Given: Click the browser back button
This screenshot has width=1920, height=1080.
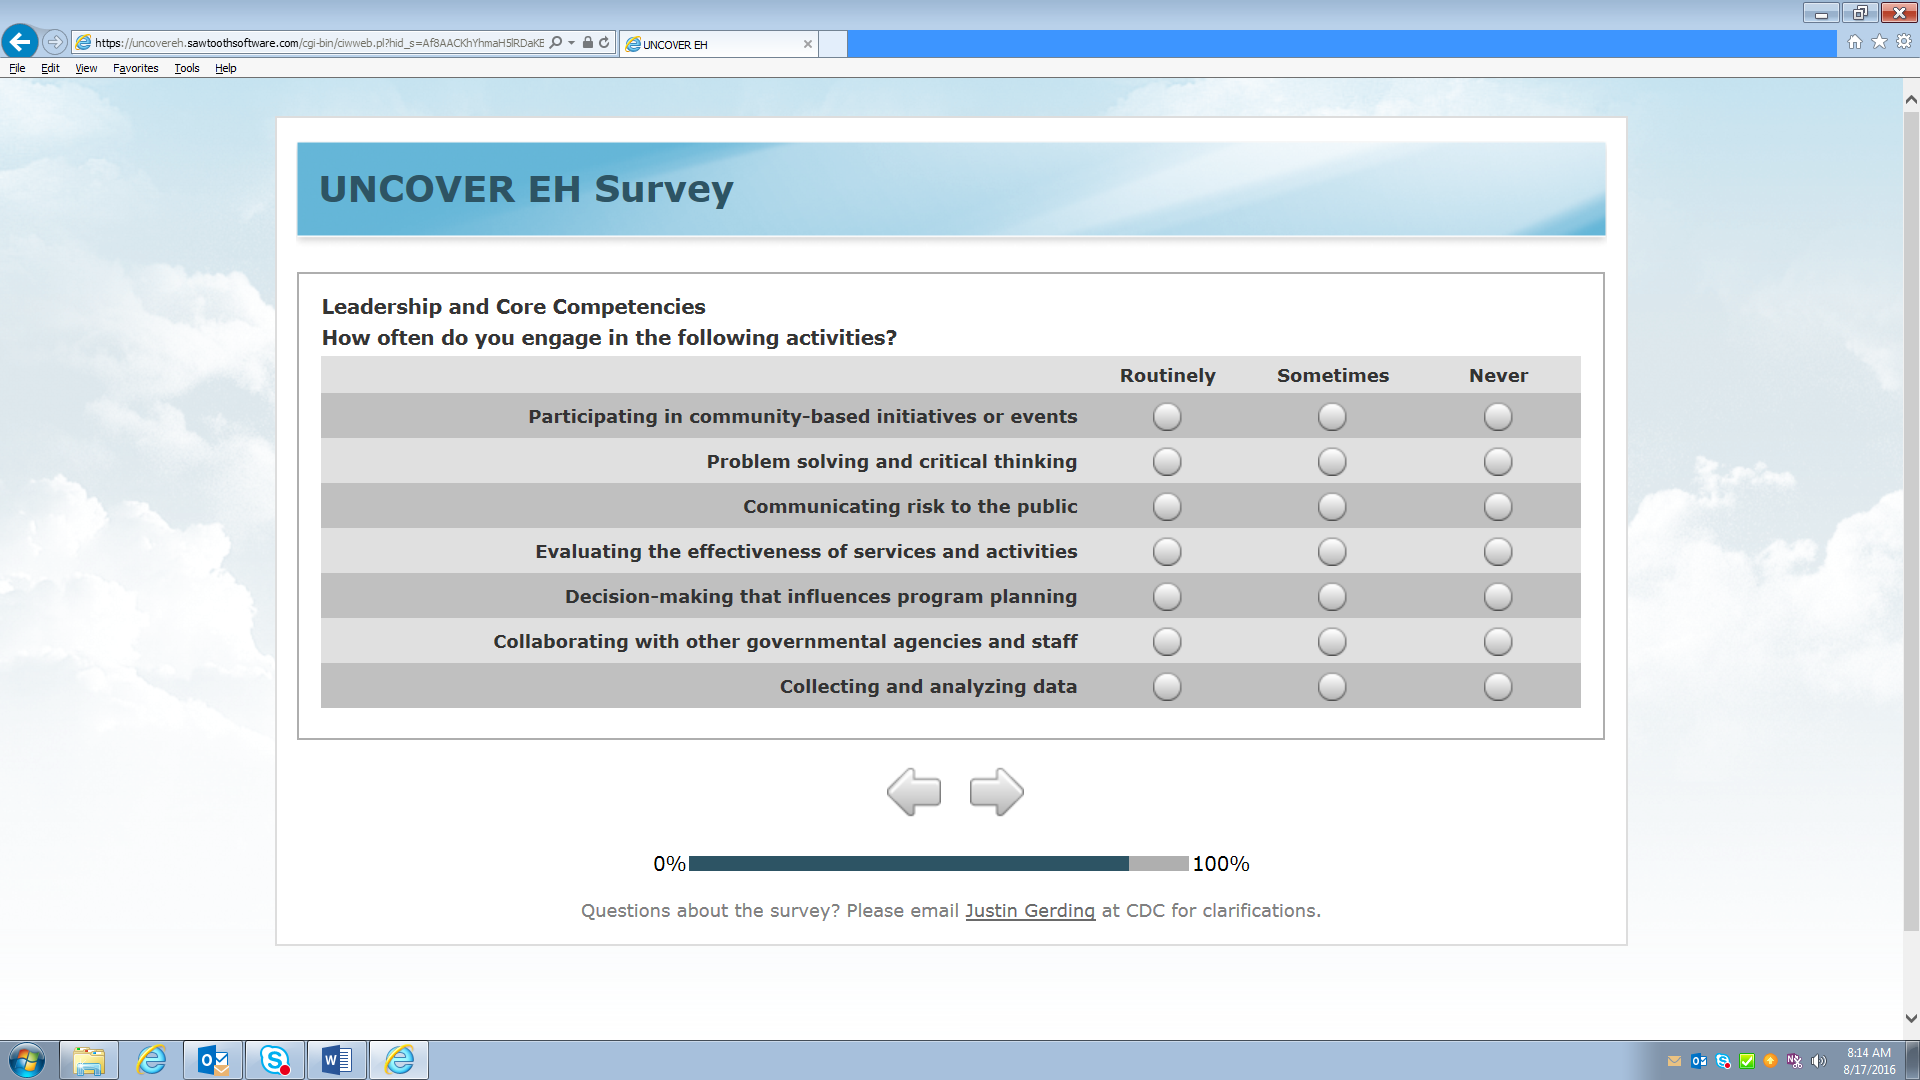Looking at the screenshot, I should (x=20, y=42).
